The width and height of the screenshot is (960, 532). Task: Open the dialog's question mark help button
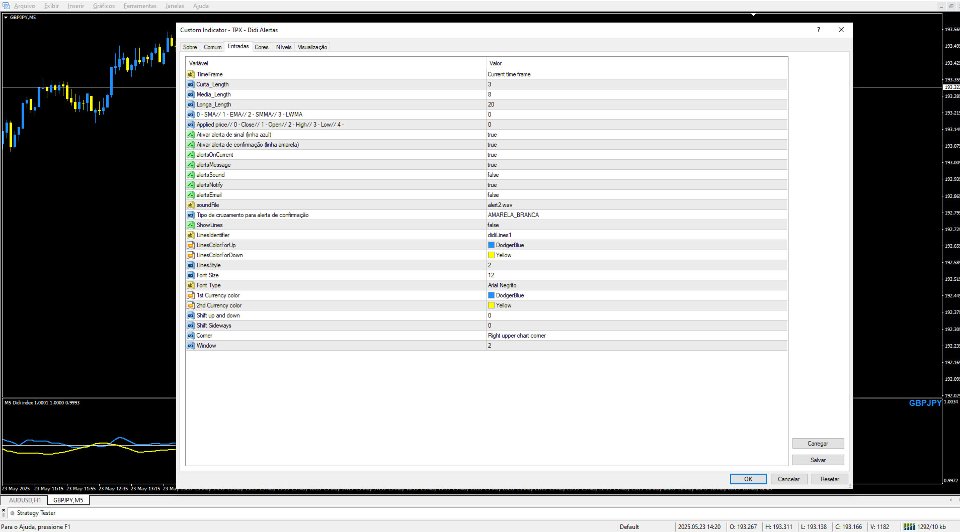[x=818, y=29]
